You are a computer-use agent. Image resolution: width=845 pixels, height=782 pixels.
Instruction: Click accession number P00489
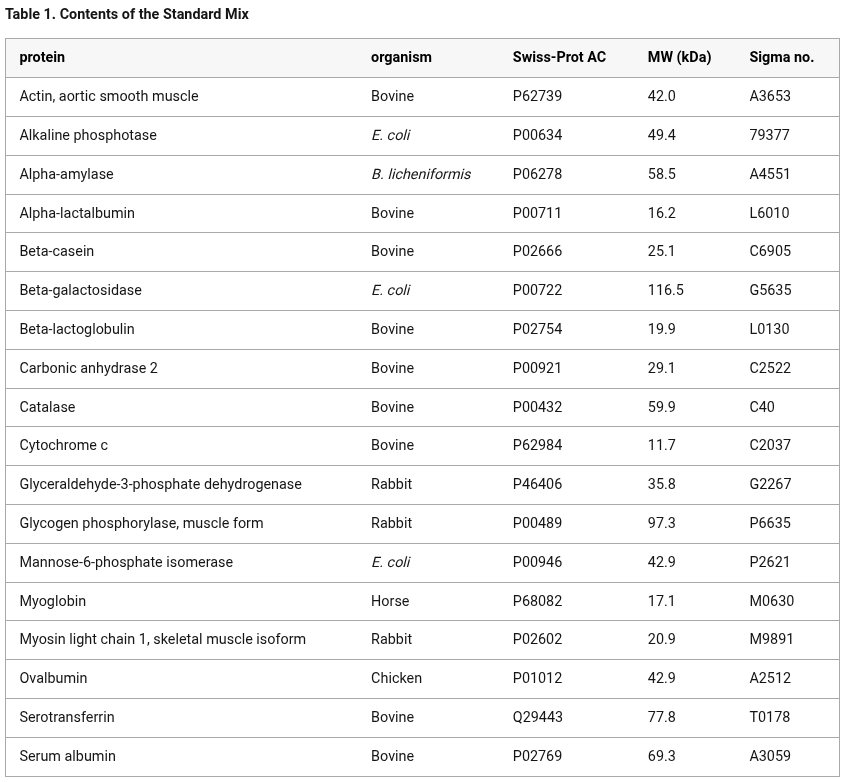pyautogui.click(x=537, y=523)
